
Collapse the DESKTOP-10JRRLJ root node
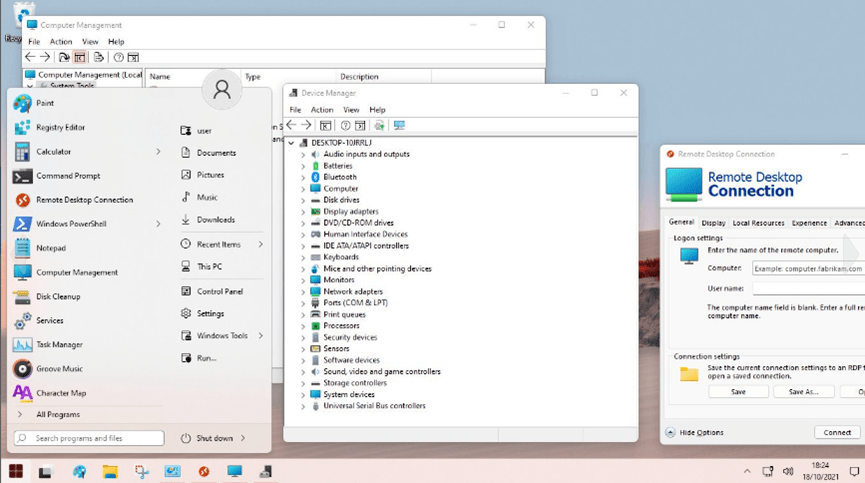[291, 143]
